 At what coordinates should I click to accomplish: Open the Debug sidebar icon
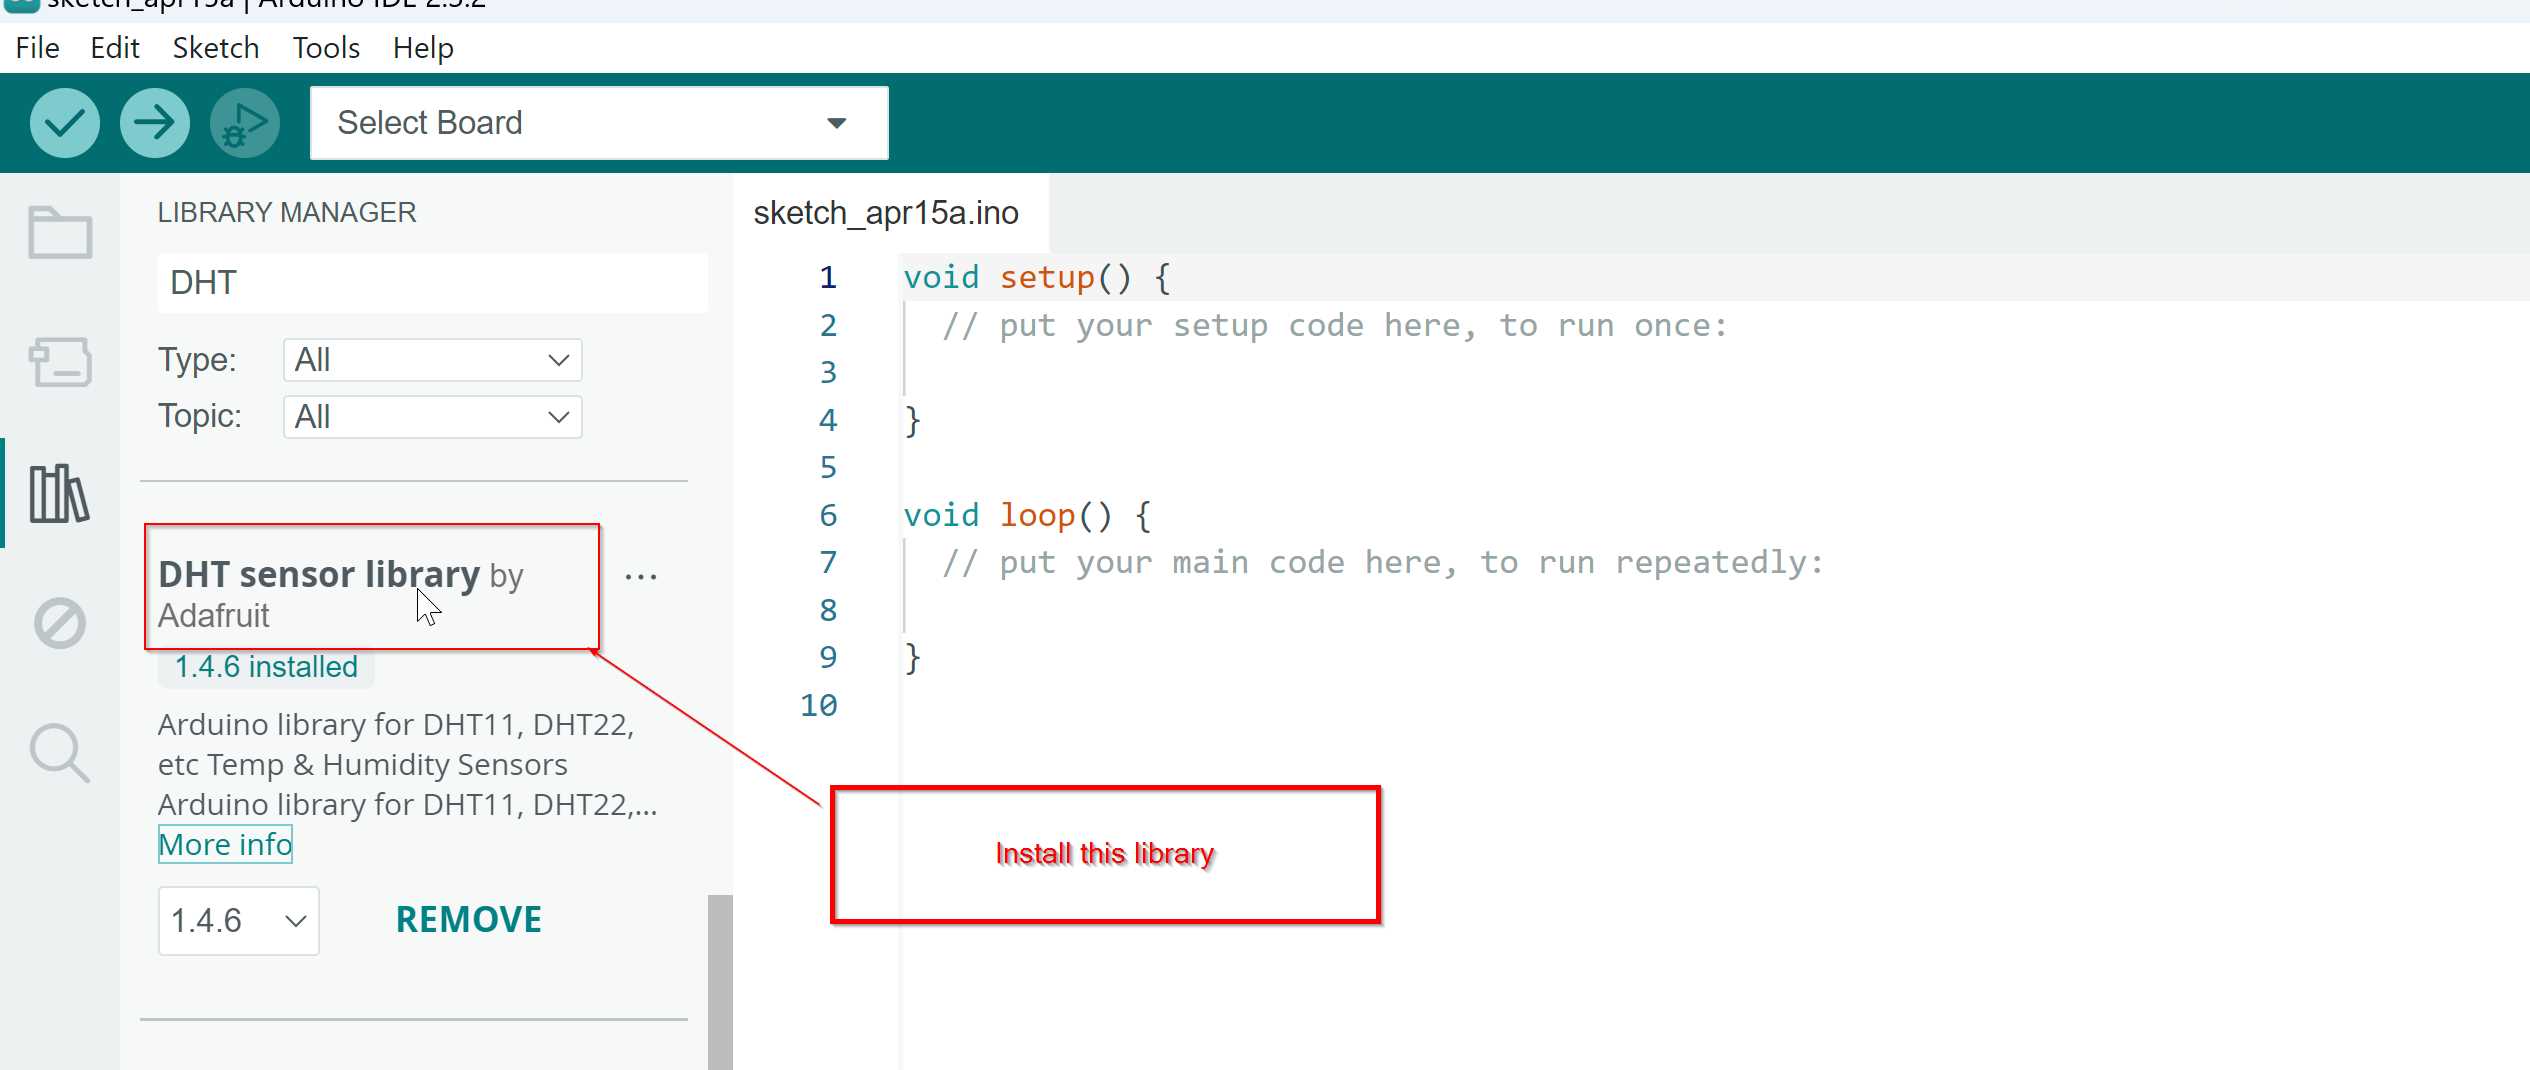tap(60, 623)
